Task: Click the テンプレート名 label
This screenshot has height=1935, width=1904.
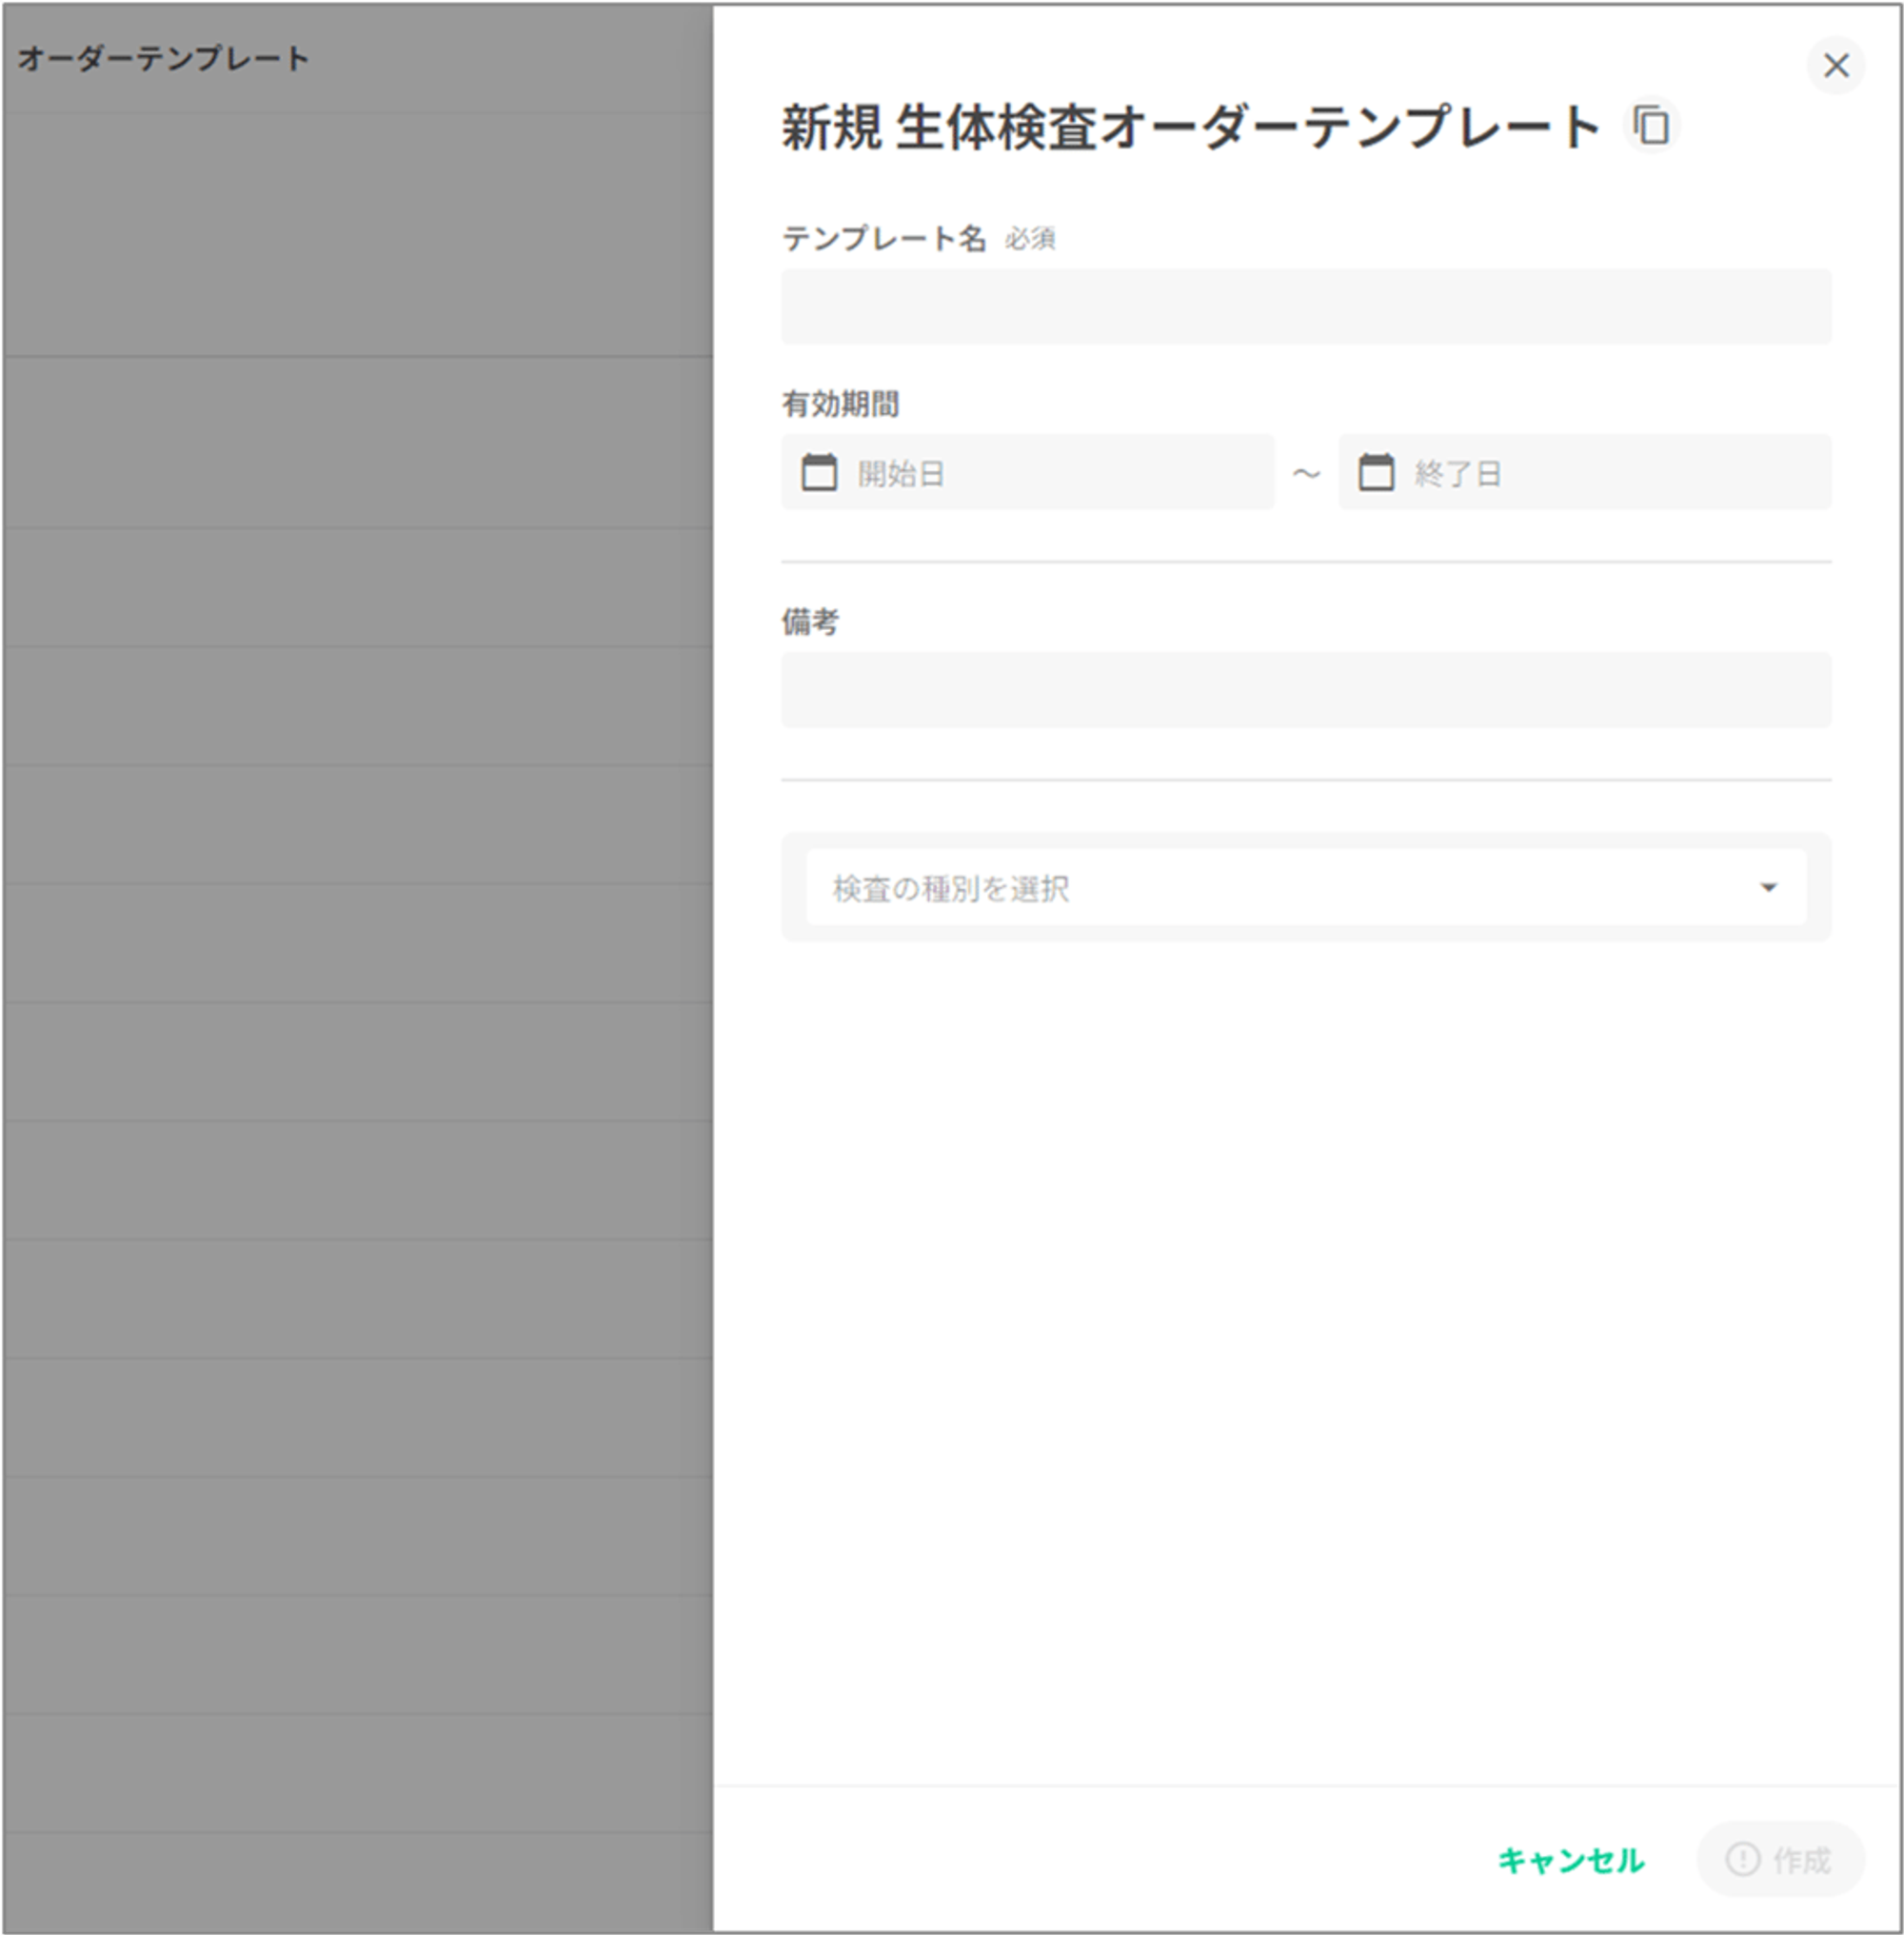Action: [883, 239]
